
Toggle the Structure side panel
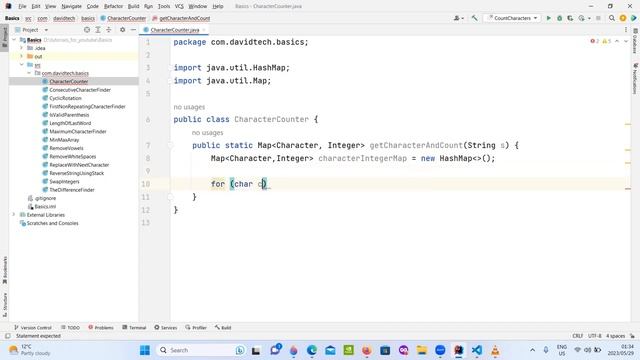(x=5, y=304)
